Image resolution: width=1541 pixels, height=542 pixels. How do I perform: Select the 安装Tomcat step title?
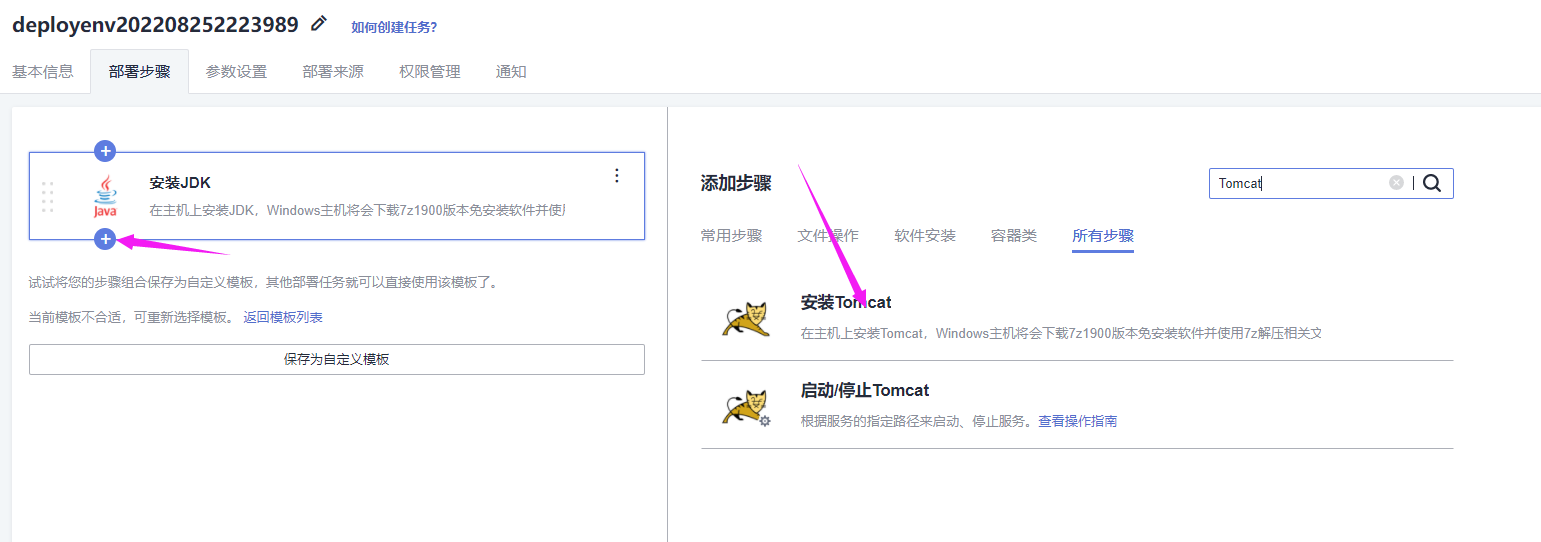[x=846, y=302]
